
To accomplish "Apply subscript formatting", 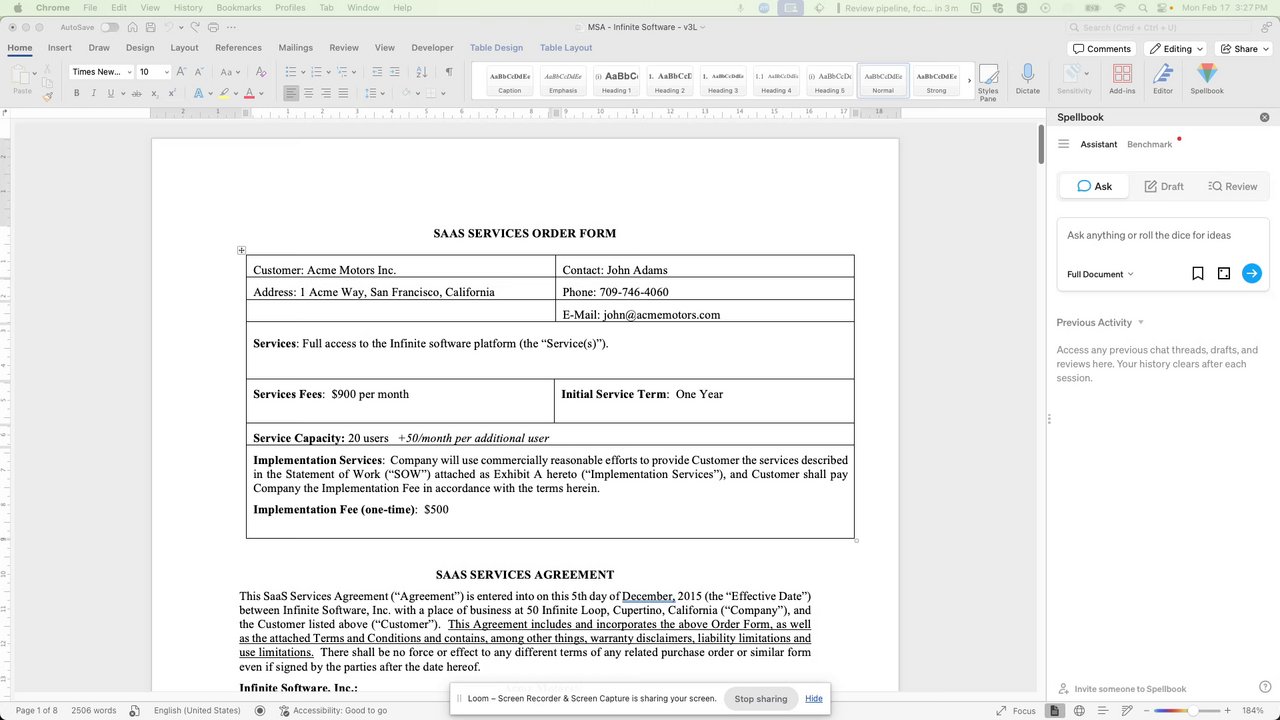I will [155, 93].
